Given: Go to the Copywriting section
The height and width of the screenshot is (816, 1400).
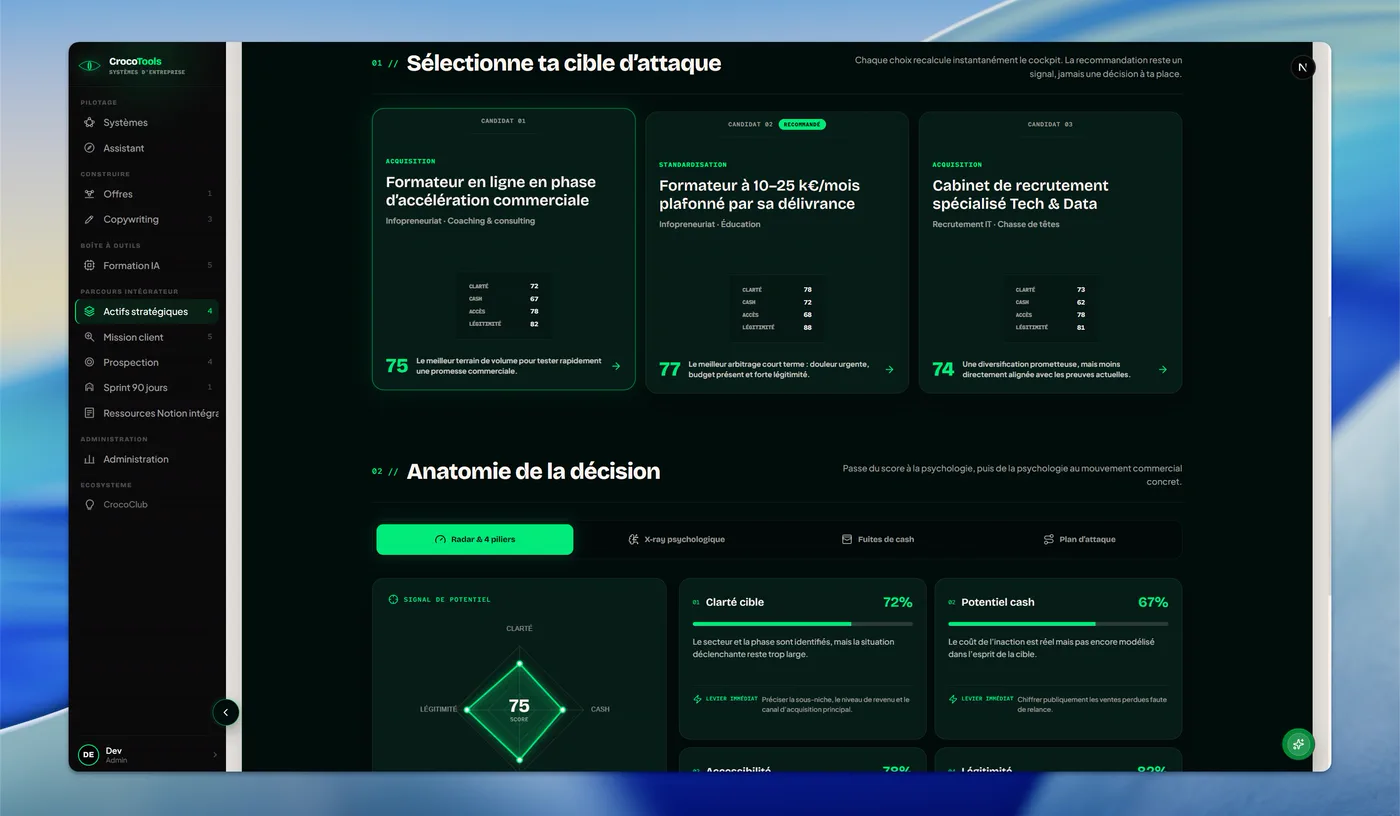Looking at the screenshot, I should (x=147, y=219).
